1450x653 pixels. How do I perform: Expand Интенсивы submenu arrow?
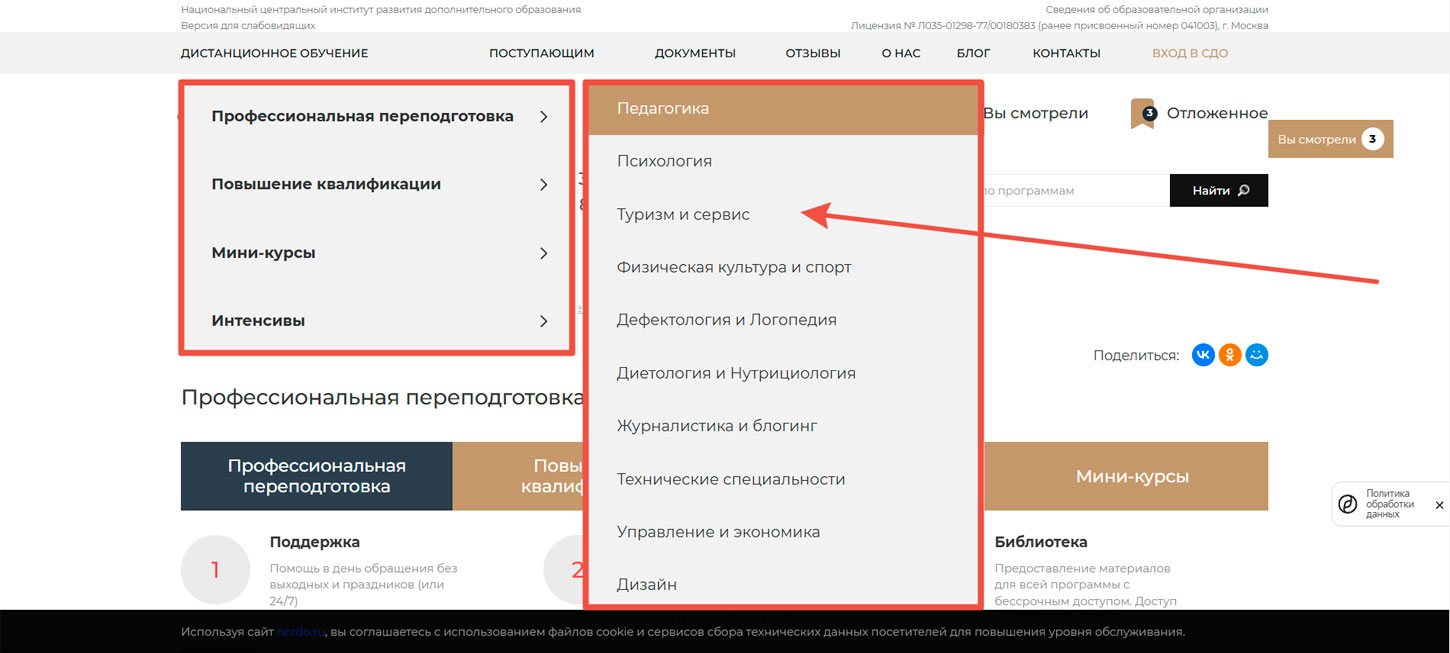click(x=544, y=321)
